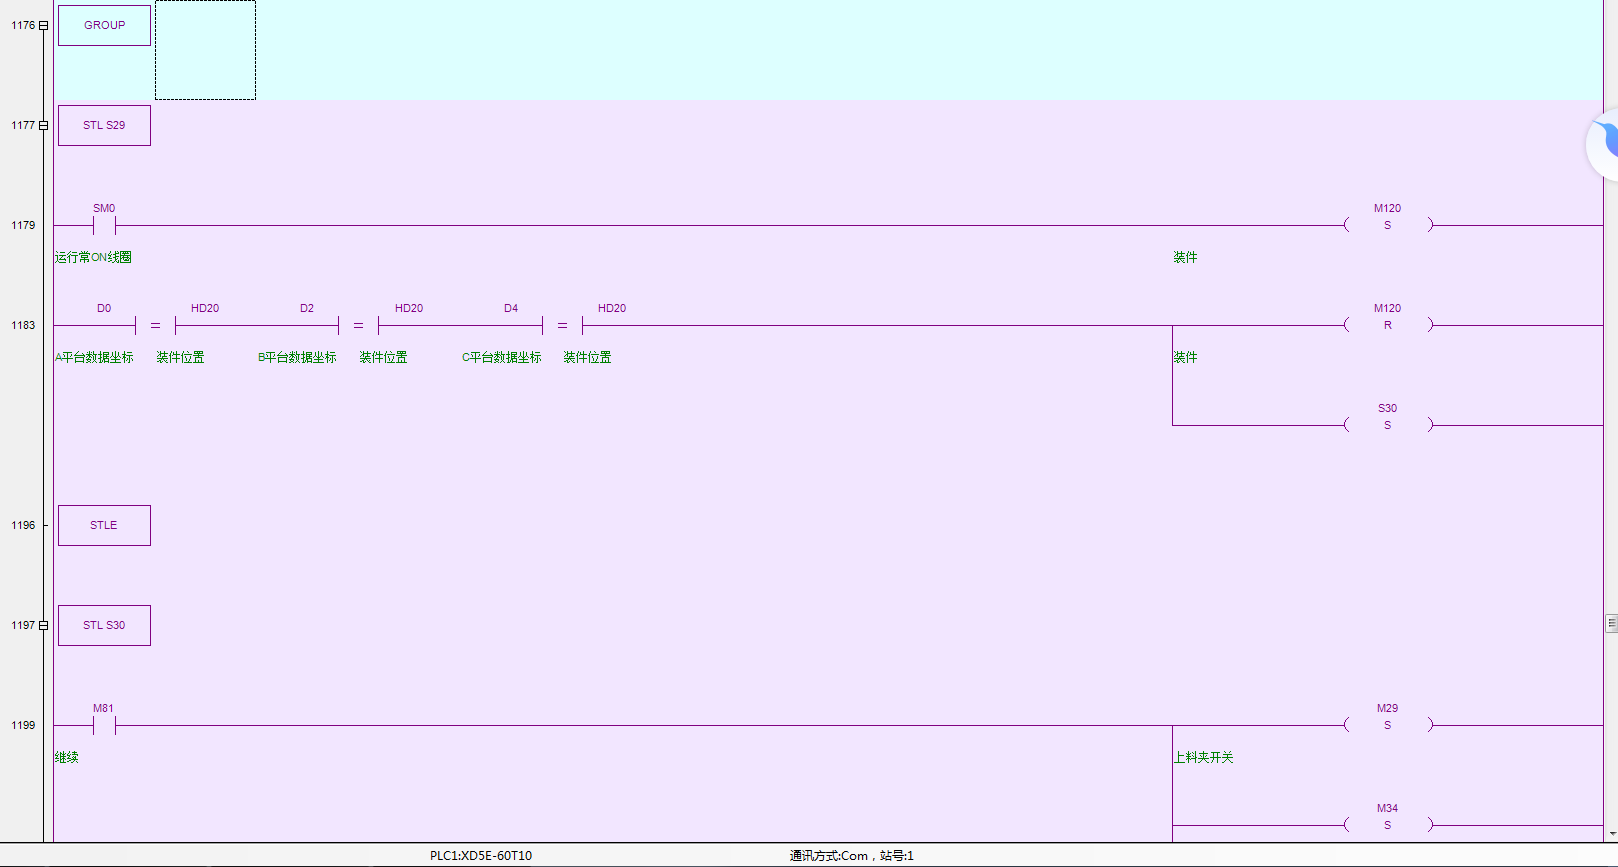Click the vertical scrollbar down arrow

pos(1611,834)
